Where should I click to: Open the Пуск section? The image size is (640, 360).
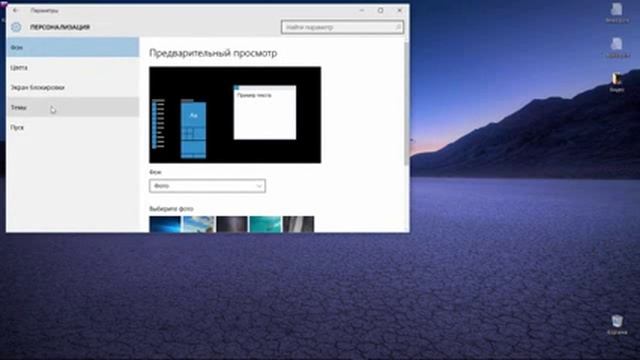tap(73, 127)
